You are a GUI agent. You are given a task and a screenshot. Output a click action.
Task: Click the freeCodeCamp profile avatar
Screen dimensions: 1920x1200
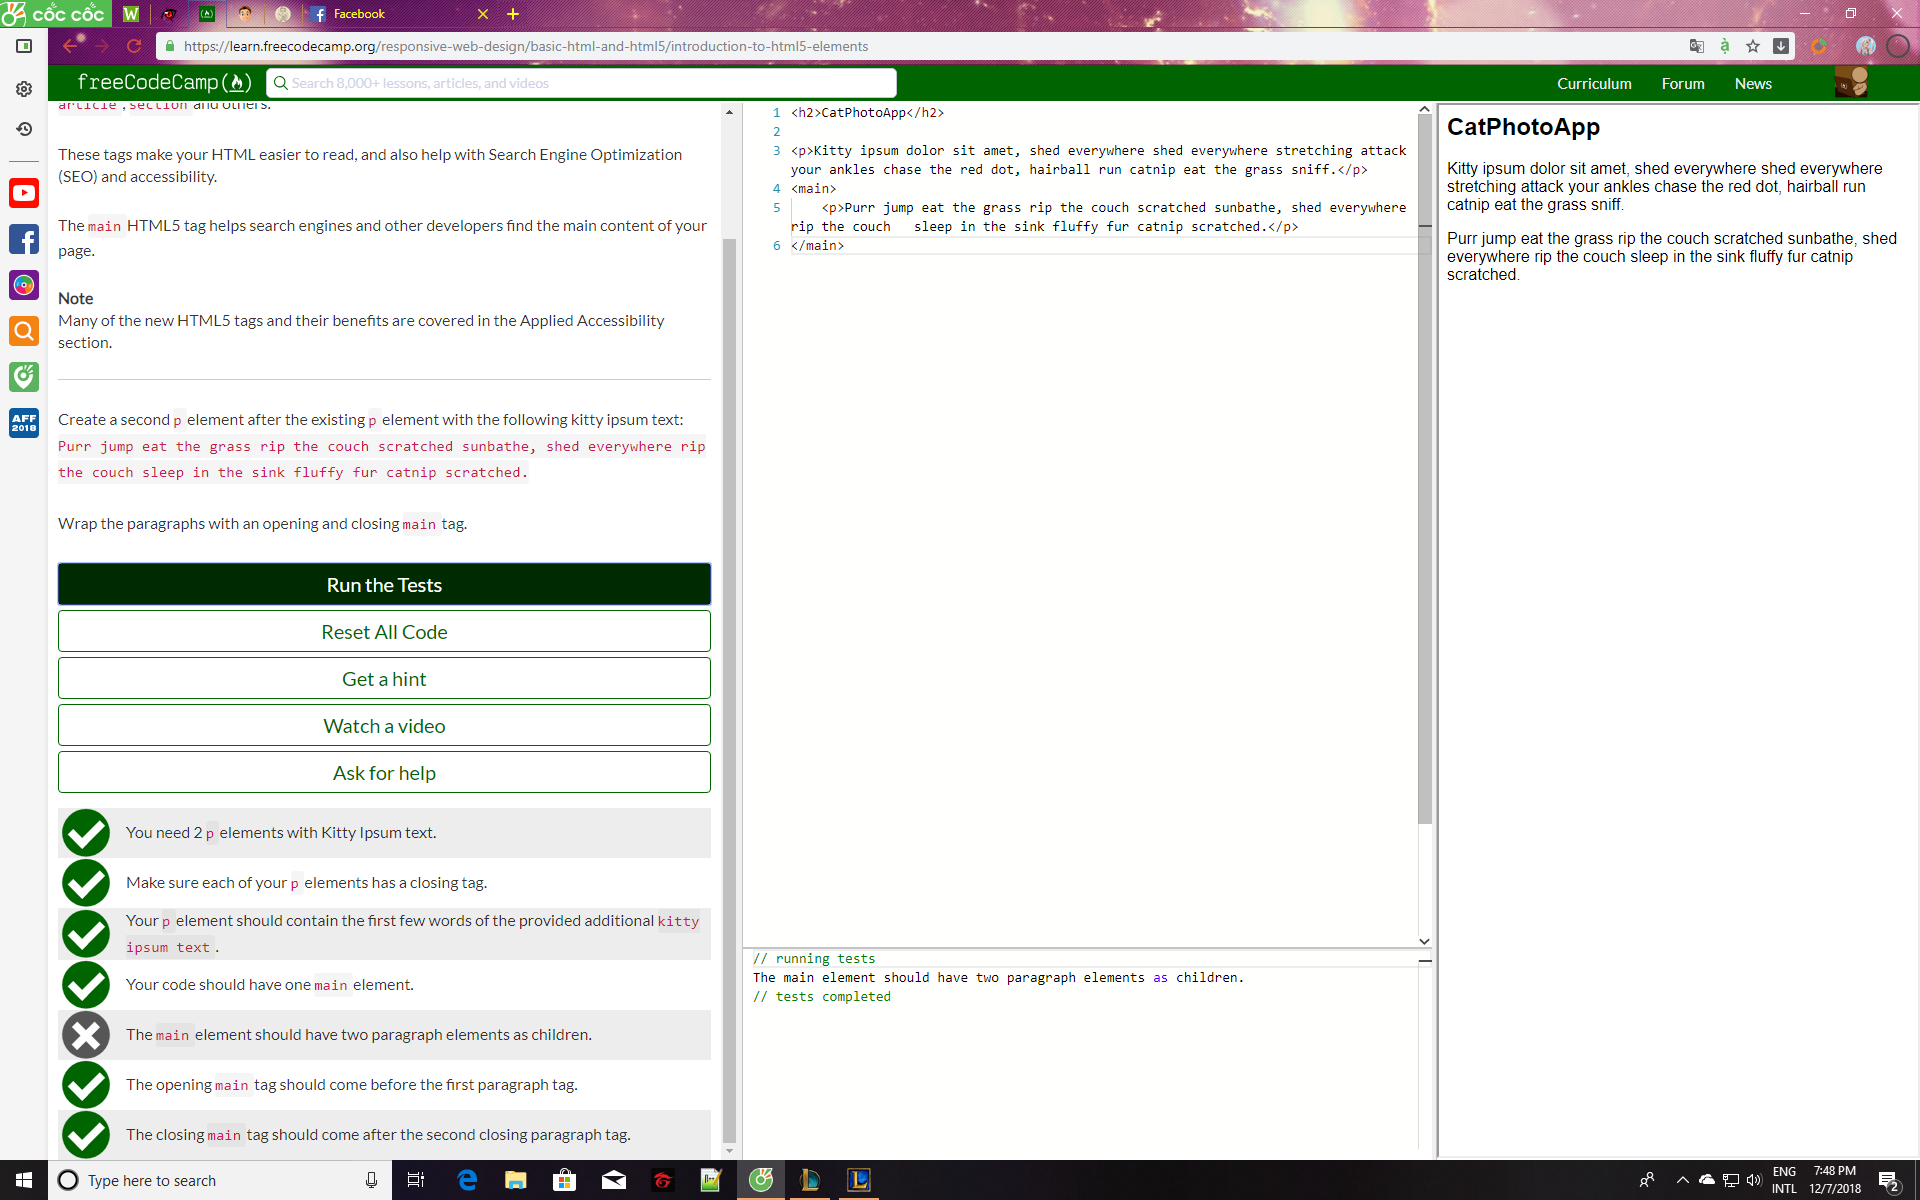coord(1851,83)
